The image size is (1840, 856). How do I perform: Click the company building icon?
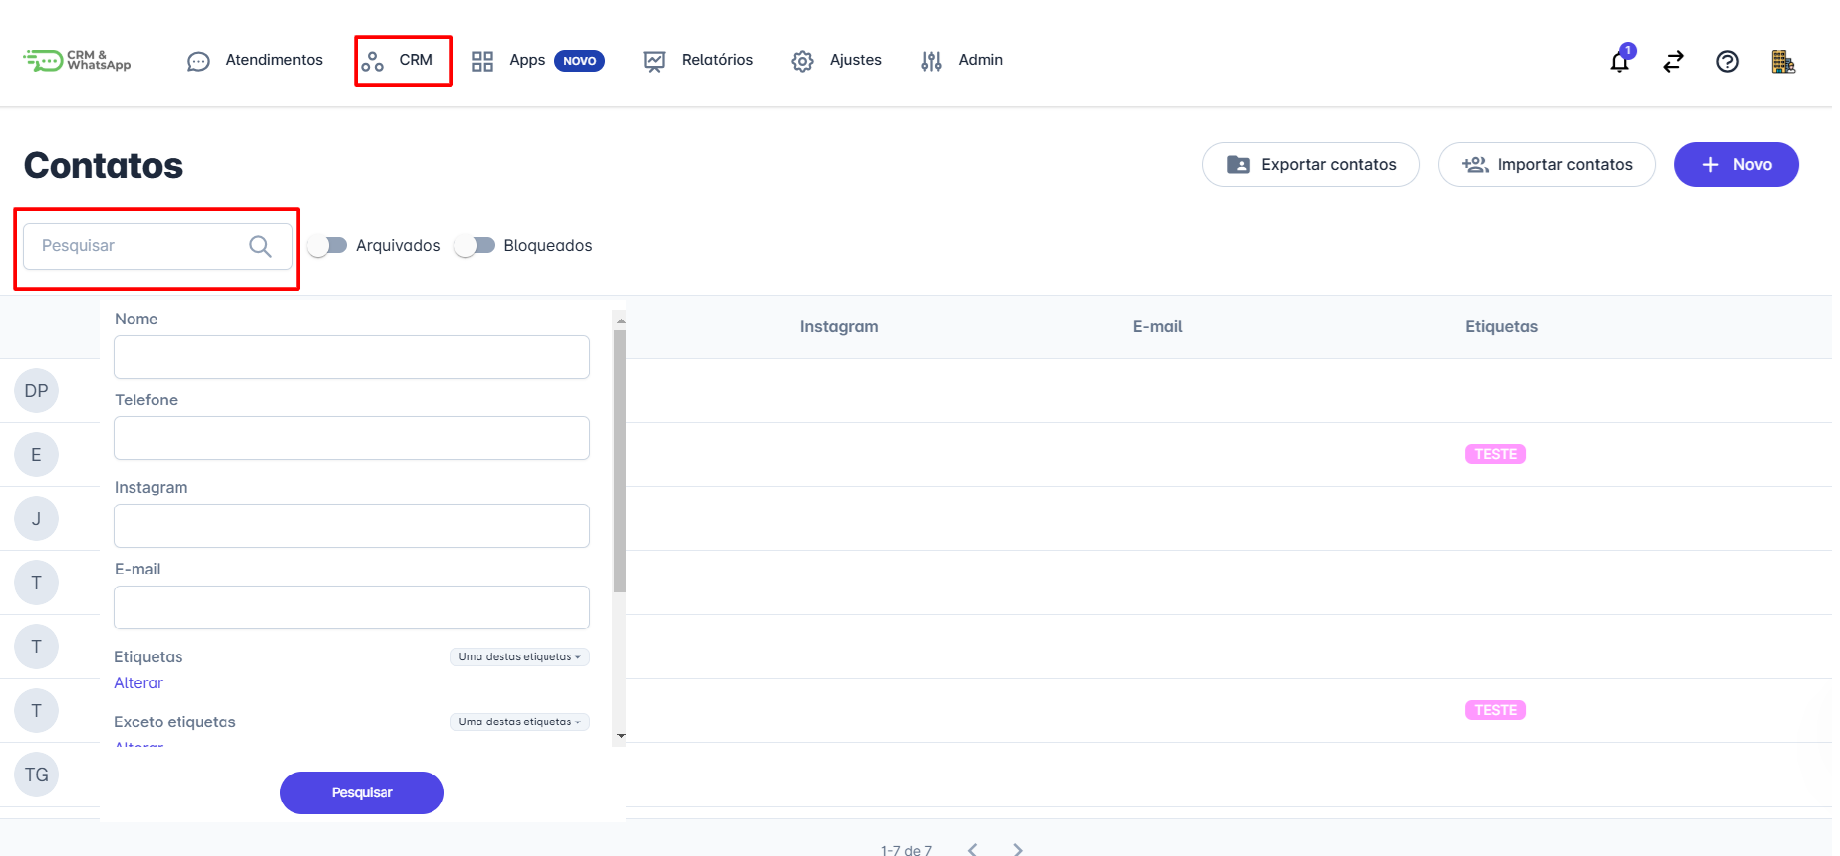pyautogui.click(x=1782, y=62)
